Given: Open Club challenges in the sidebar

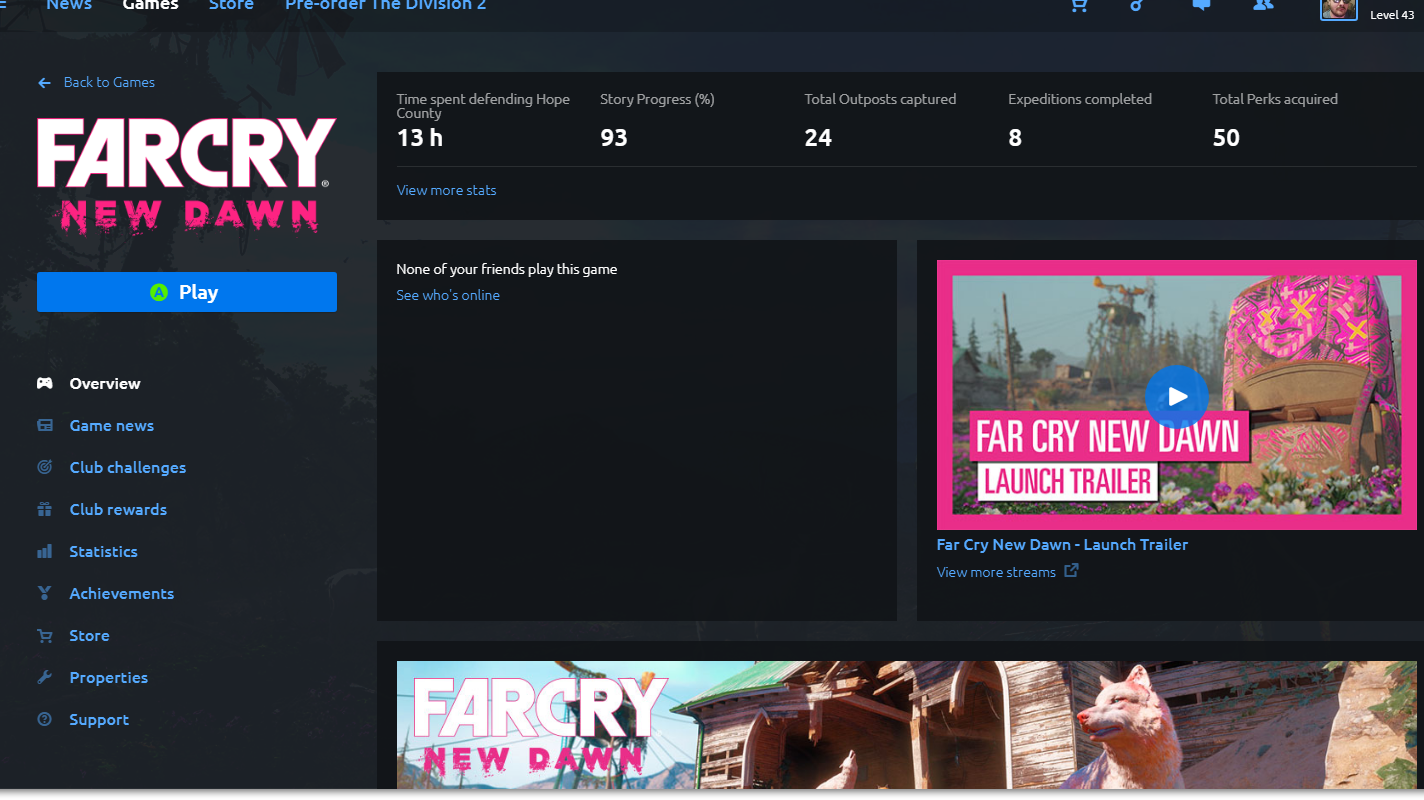Looking at the screenshot, I should click(127, 468).
